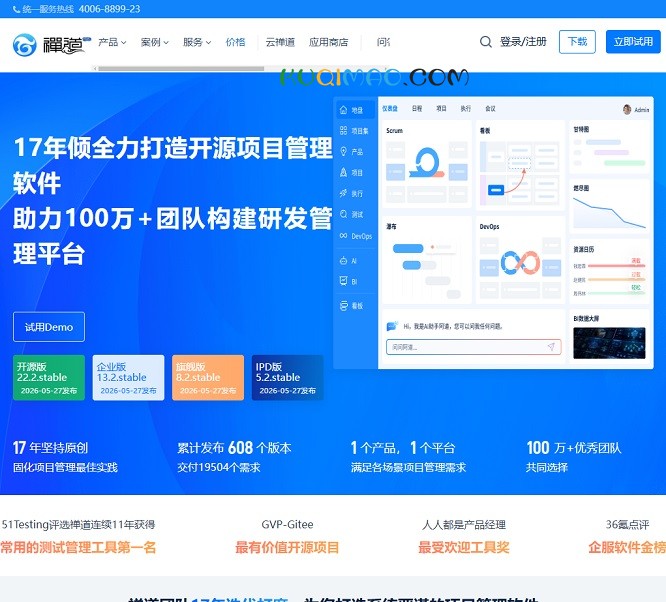
Task: Select the 测试 icon in dashboard sidebar
Action: click(344, 214)
